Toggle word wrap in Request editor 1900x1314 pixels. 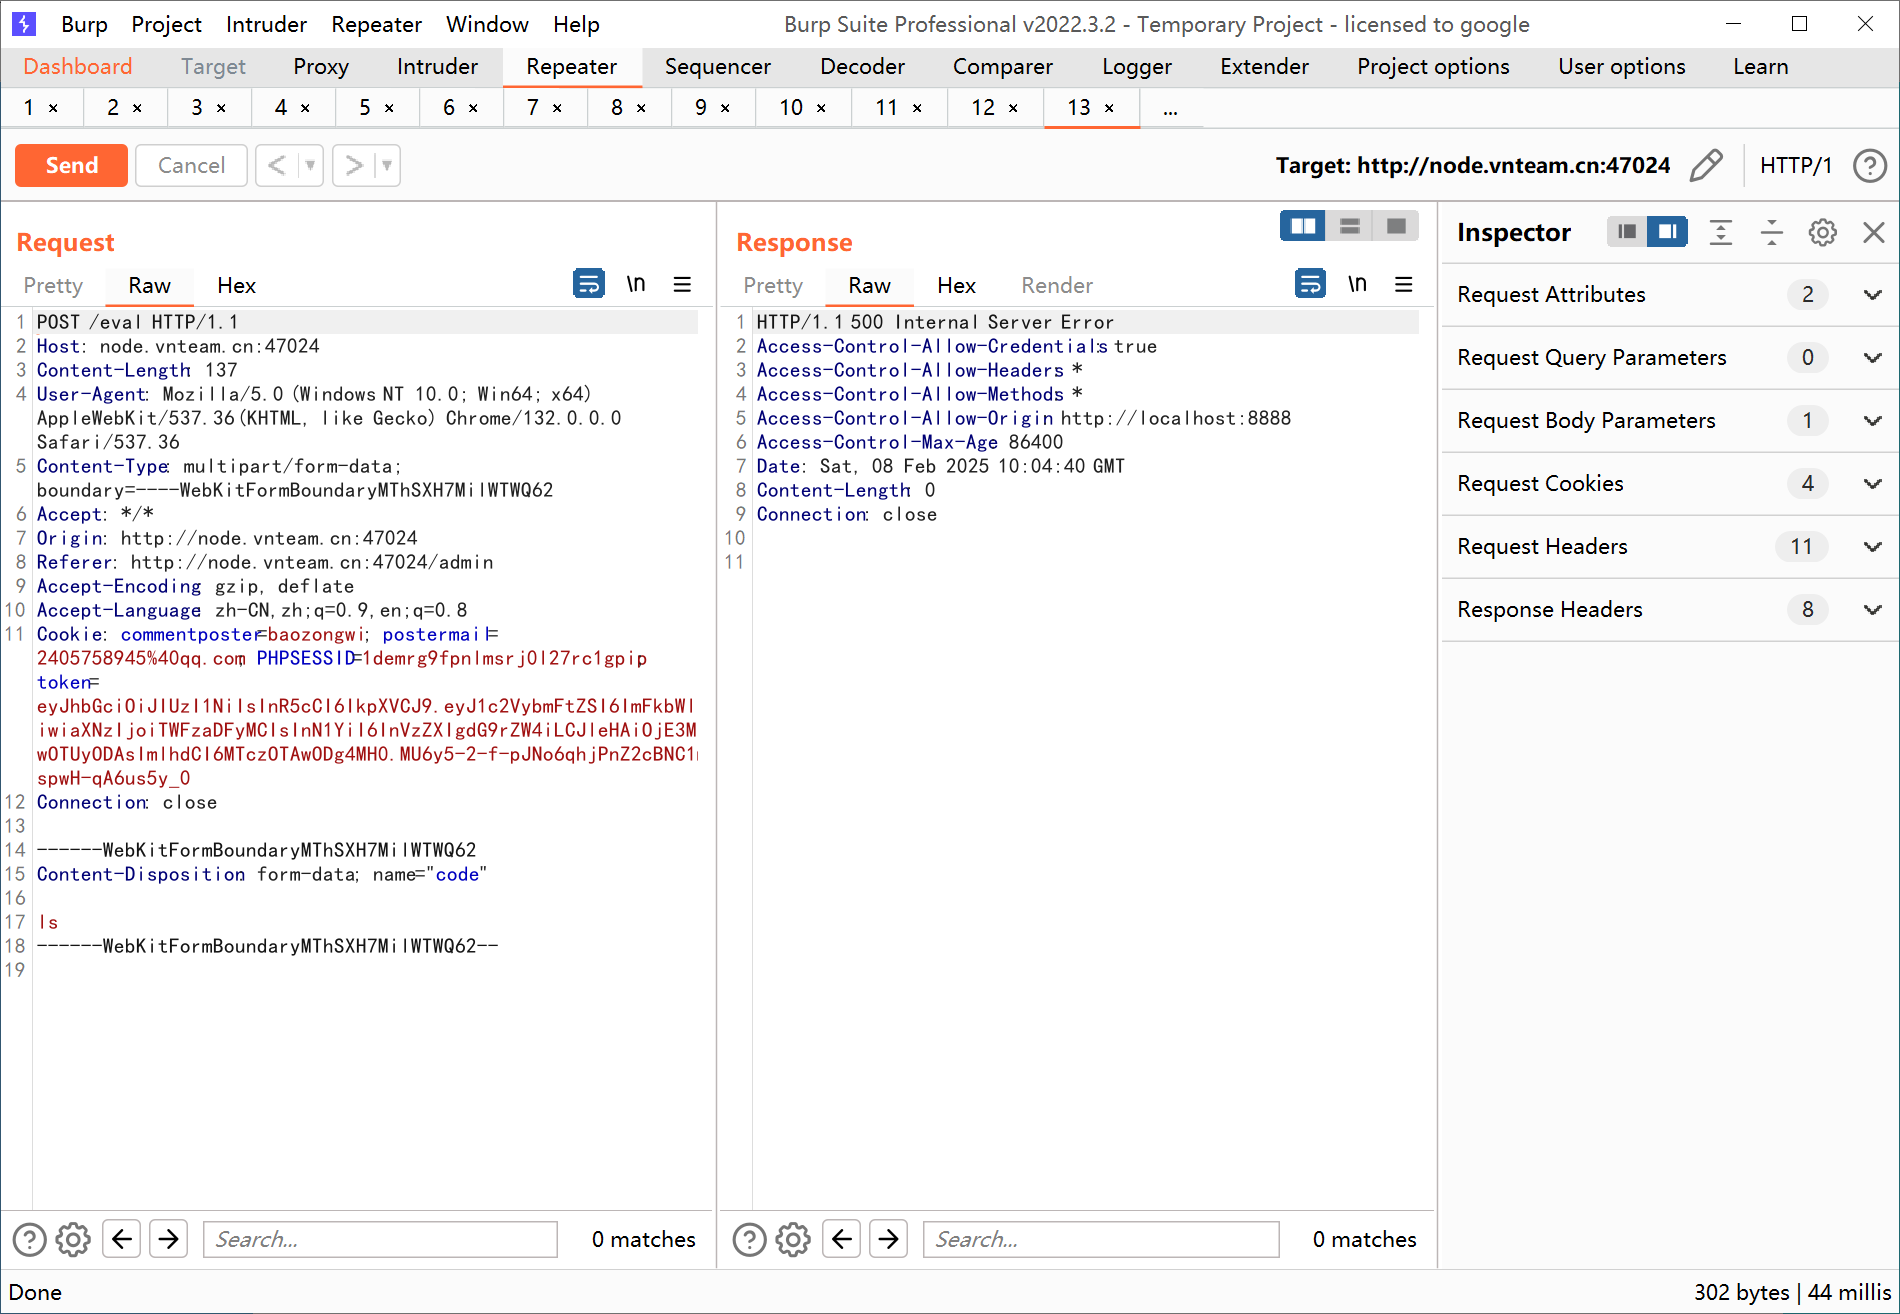point(588,285)
